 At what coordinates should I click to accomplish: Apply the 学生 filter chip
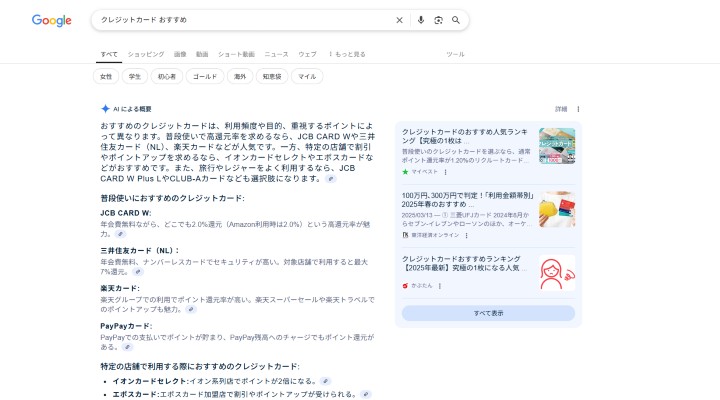click(x=135, y=77)
